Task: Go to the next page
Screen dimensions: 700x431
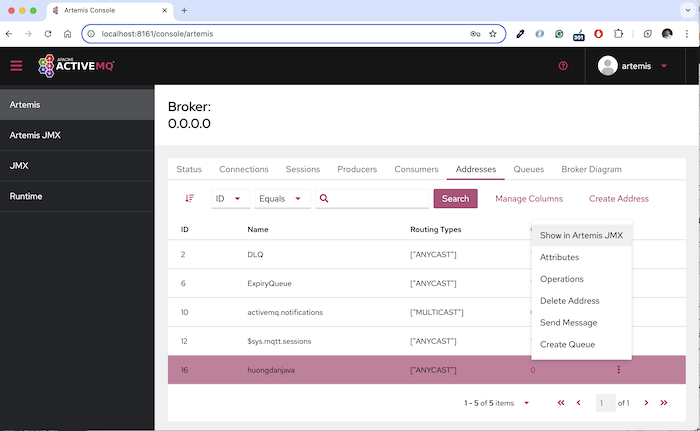Action: (x=646, y=403)
